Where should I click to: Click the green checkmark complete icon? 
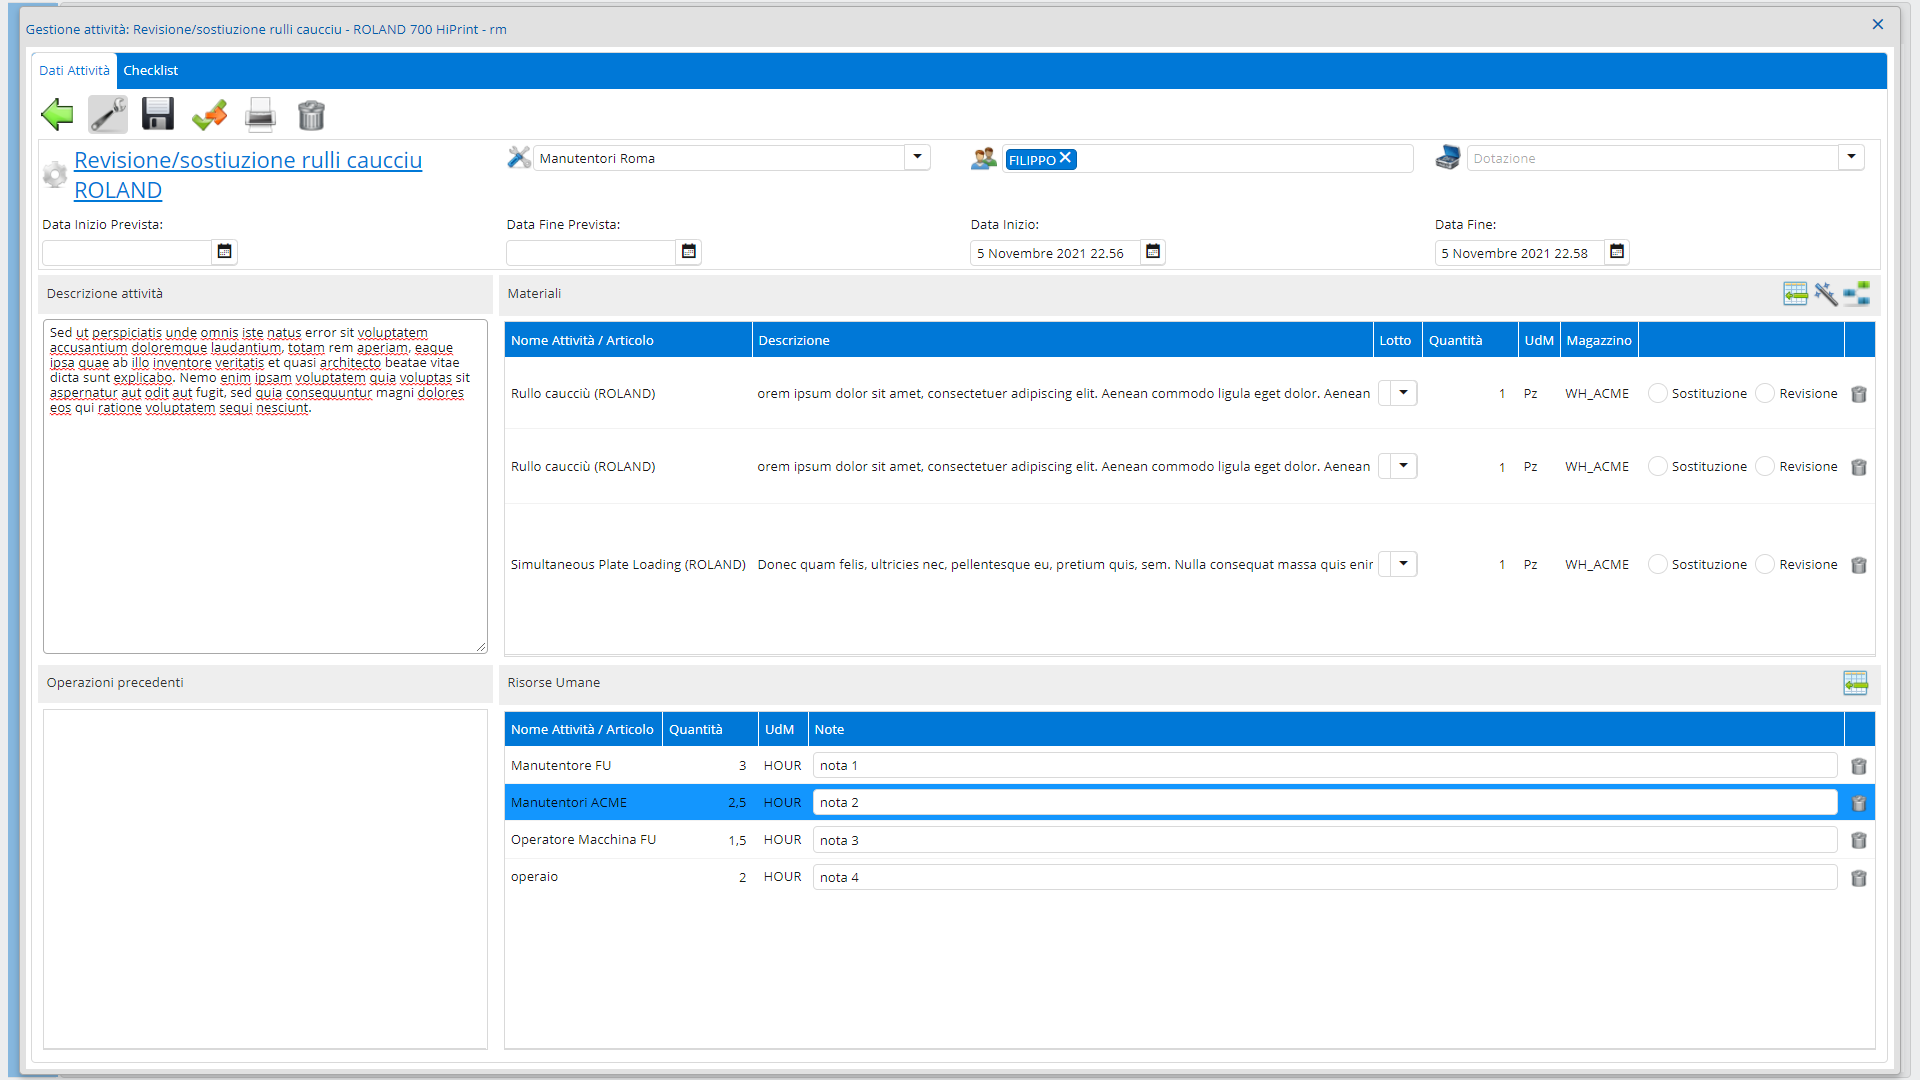209,115
